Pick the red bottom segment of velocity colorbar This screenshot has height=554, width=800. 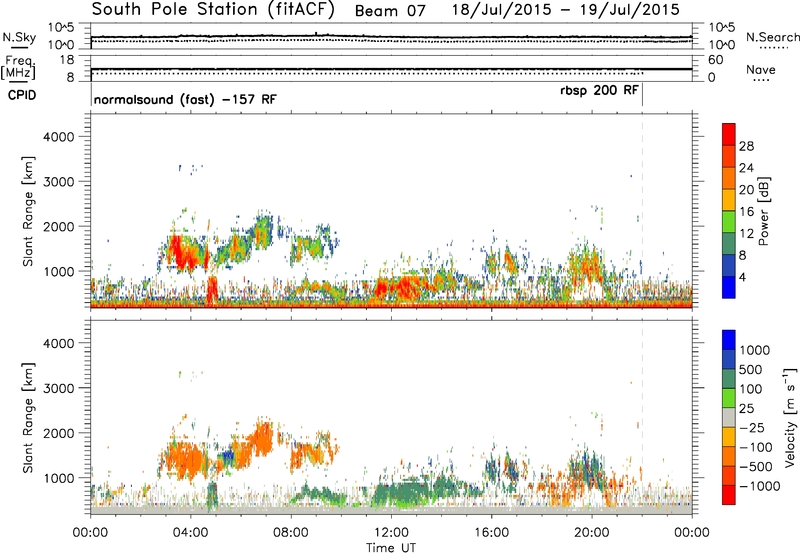coord(729,495)
